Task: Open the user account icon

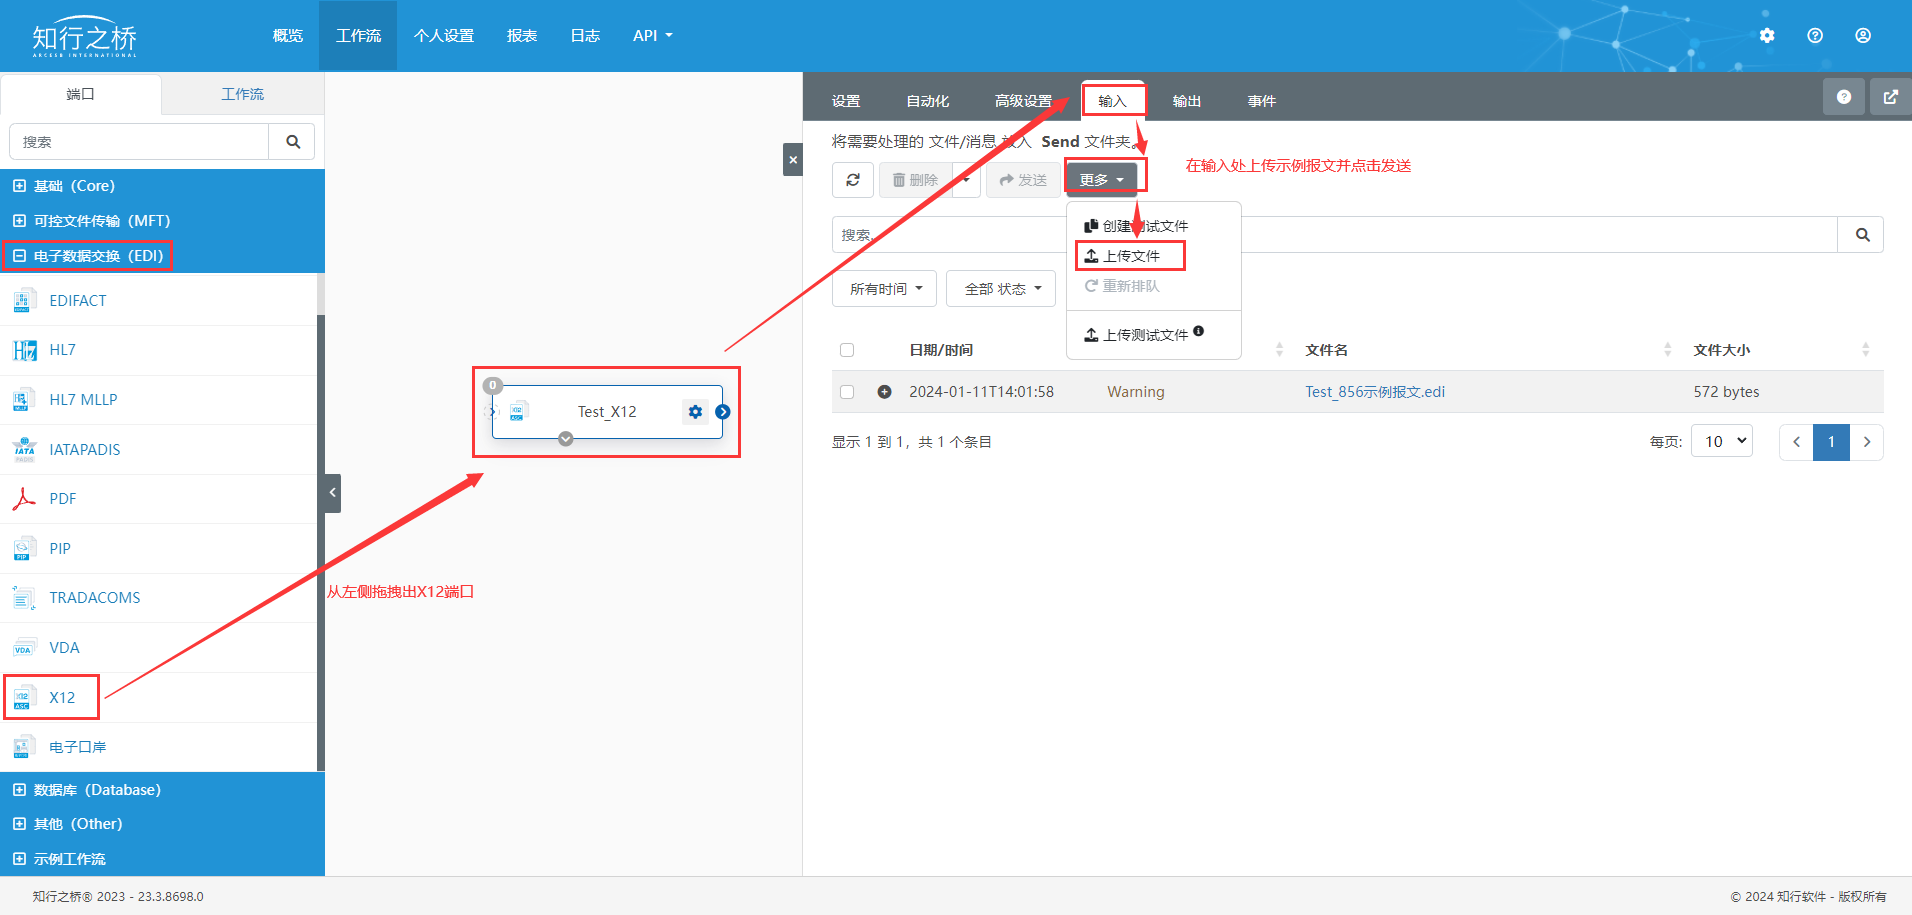Action: tap(1863, 36)
